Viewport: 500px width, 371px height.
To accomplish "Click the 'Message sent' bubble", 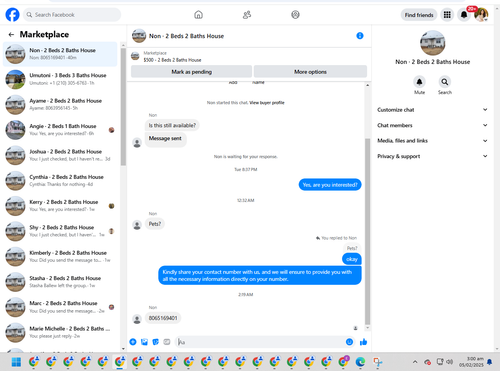I will [165, 138].
